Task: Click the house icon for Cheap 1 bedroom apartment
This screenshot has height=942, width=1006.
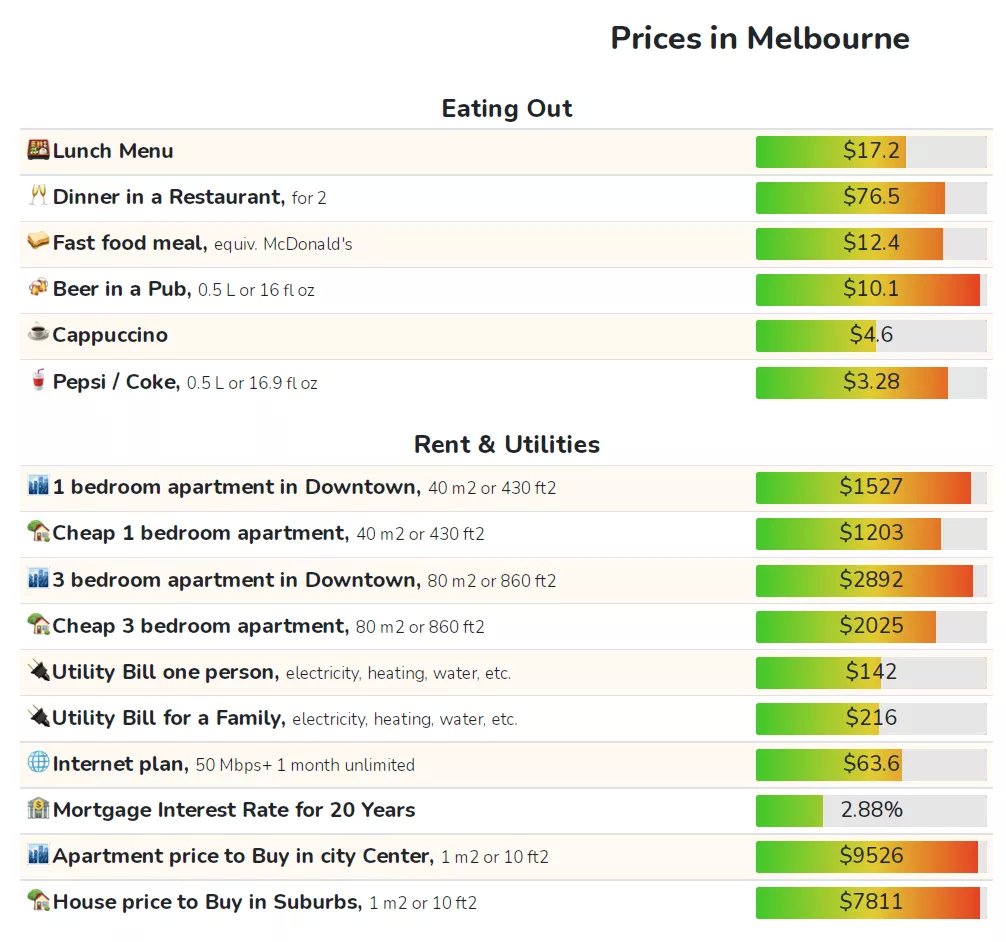Action: click(x=38, y=531)
